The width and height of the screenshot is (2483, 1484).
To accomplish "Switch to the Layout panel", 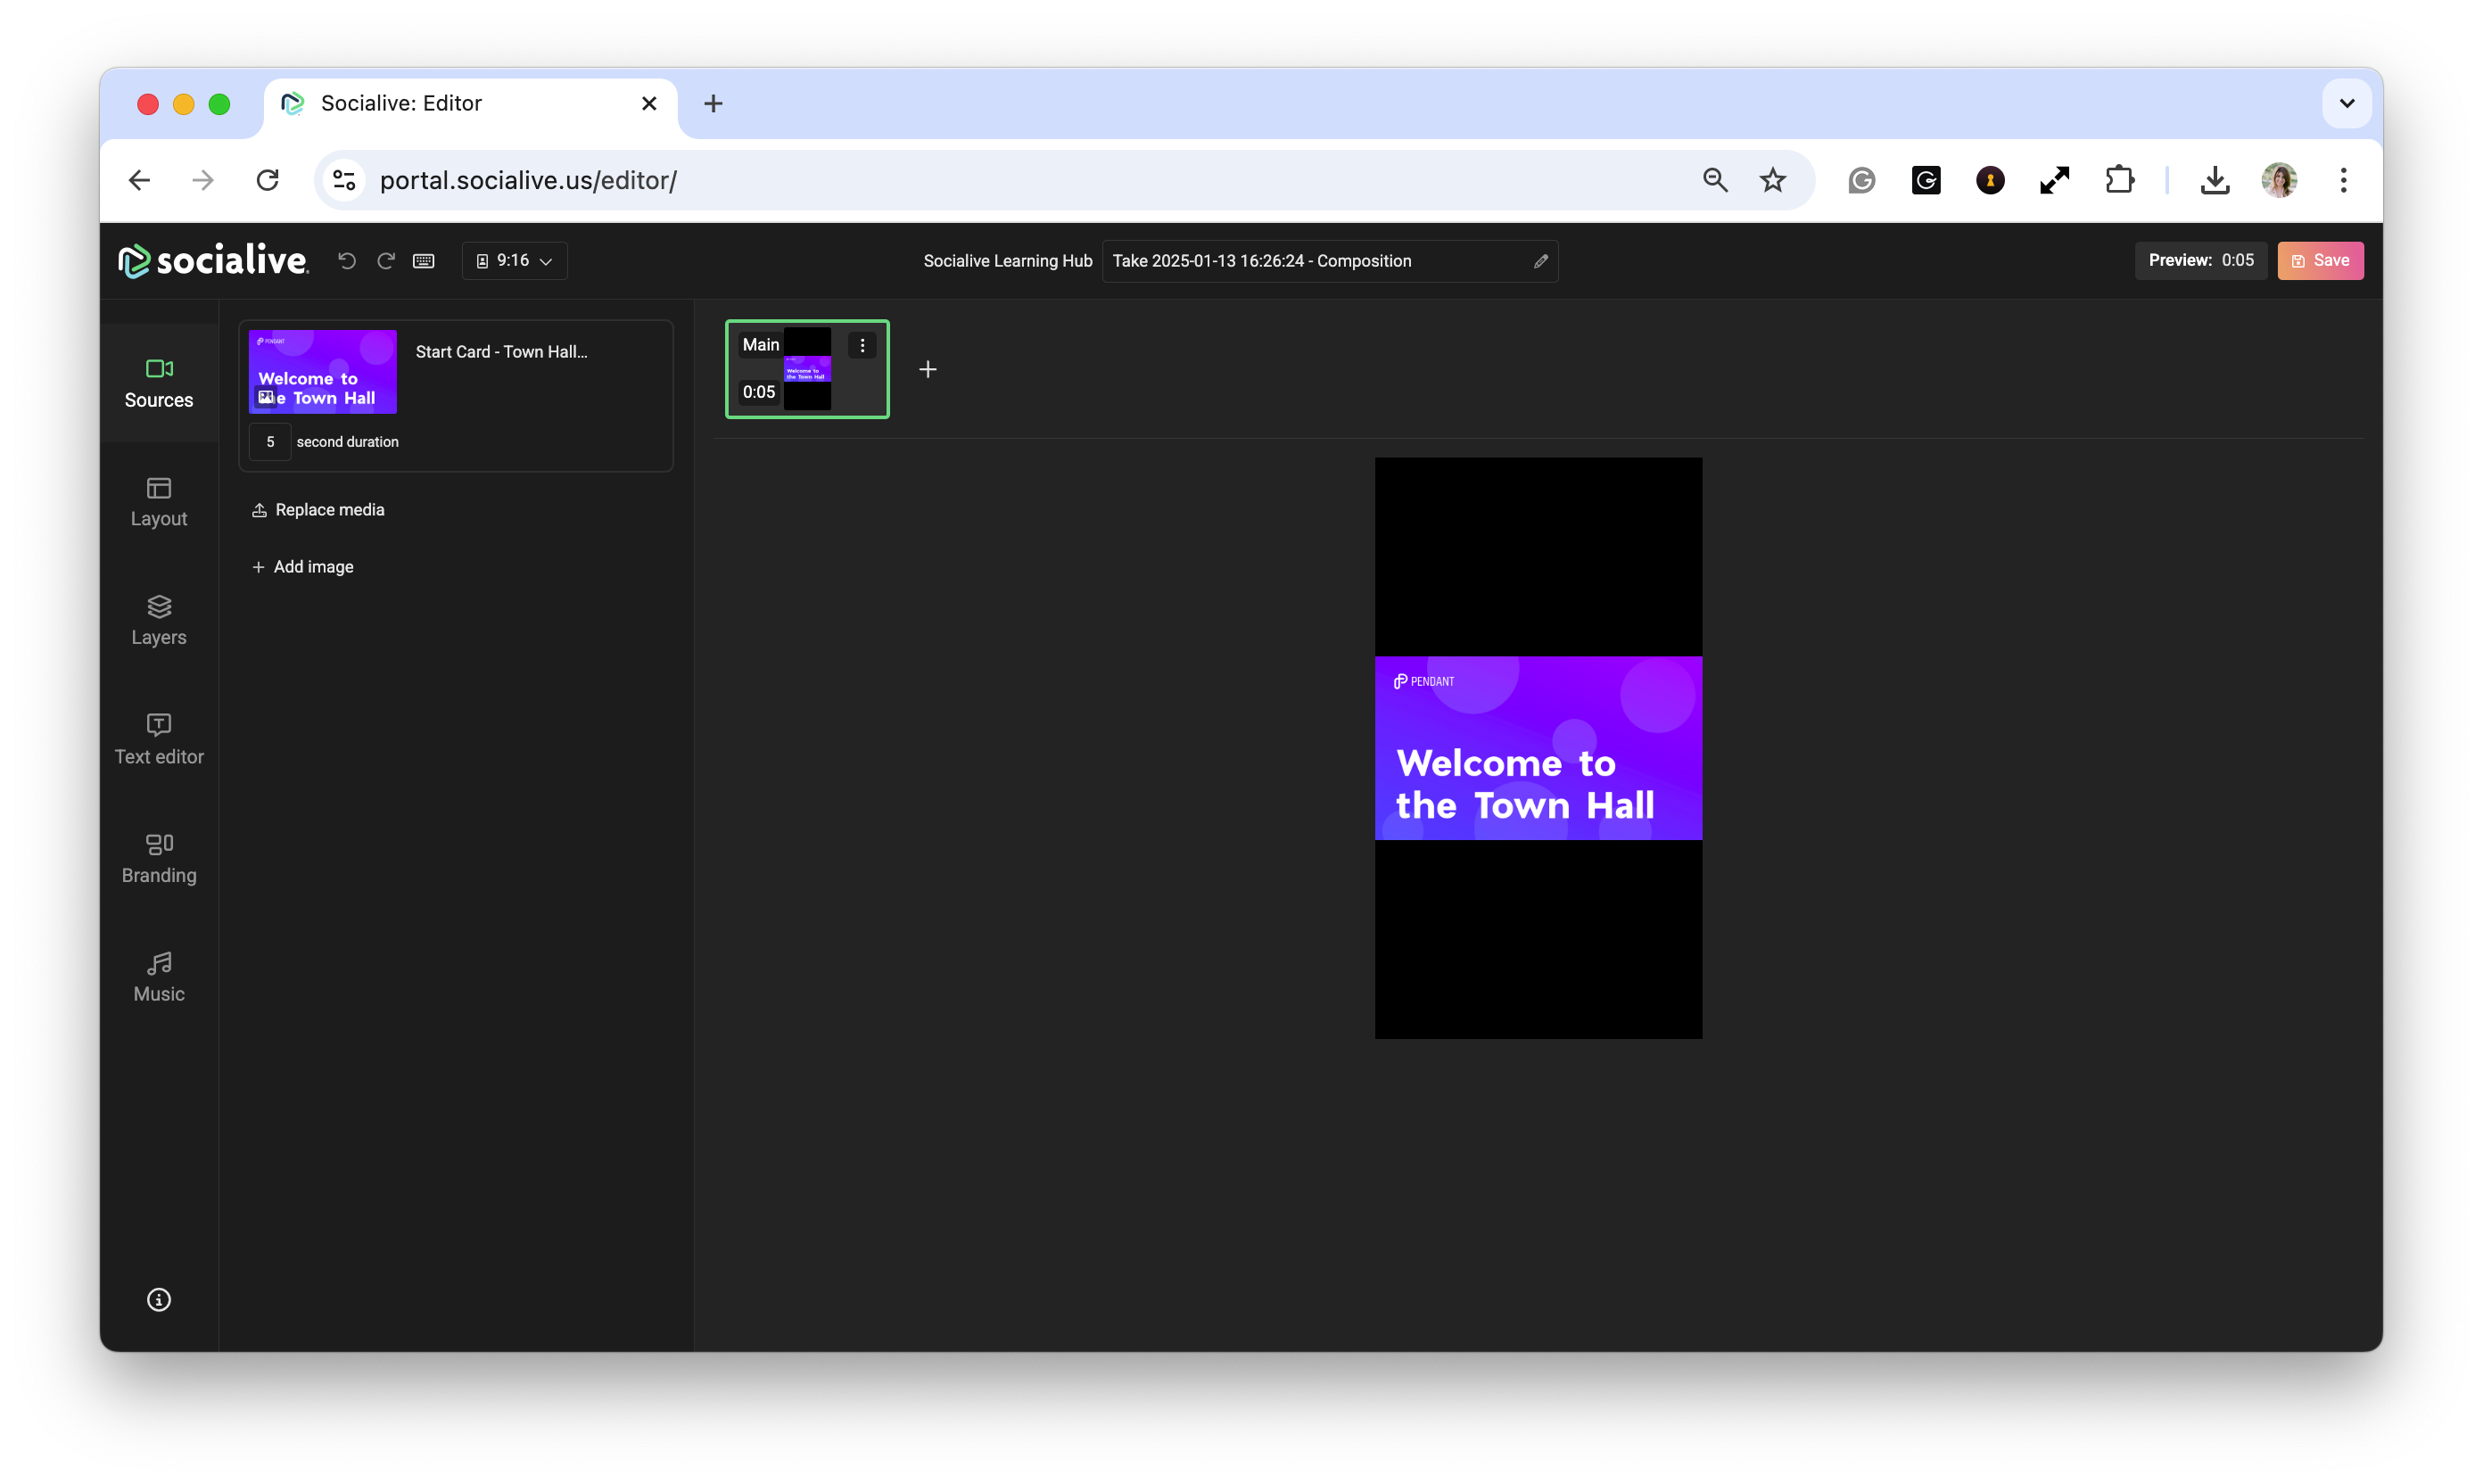I will pyautogui.click(x=159, y=502).
